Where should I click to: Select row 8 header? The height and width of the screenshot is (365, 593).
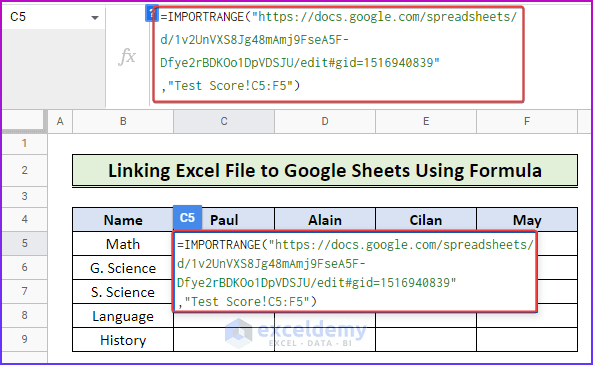coord(25,315)
